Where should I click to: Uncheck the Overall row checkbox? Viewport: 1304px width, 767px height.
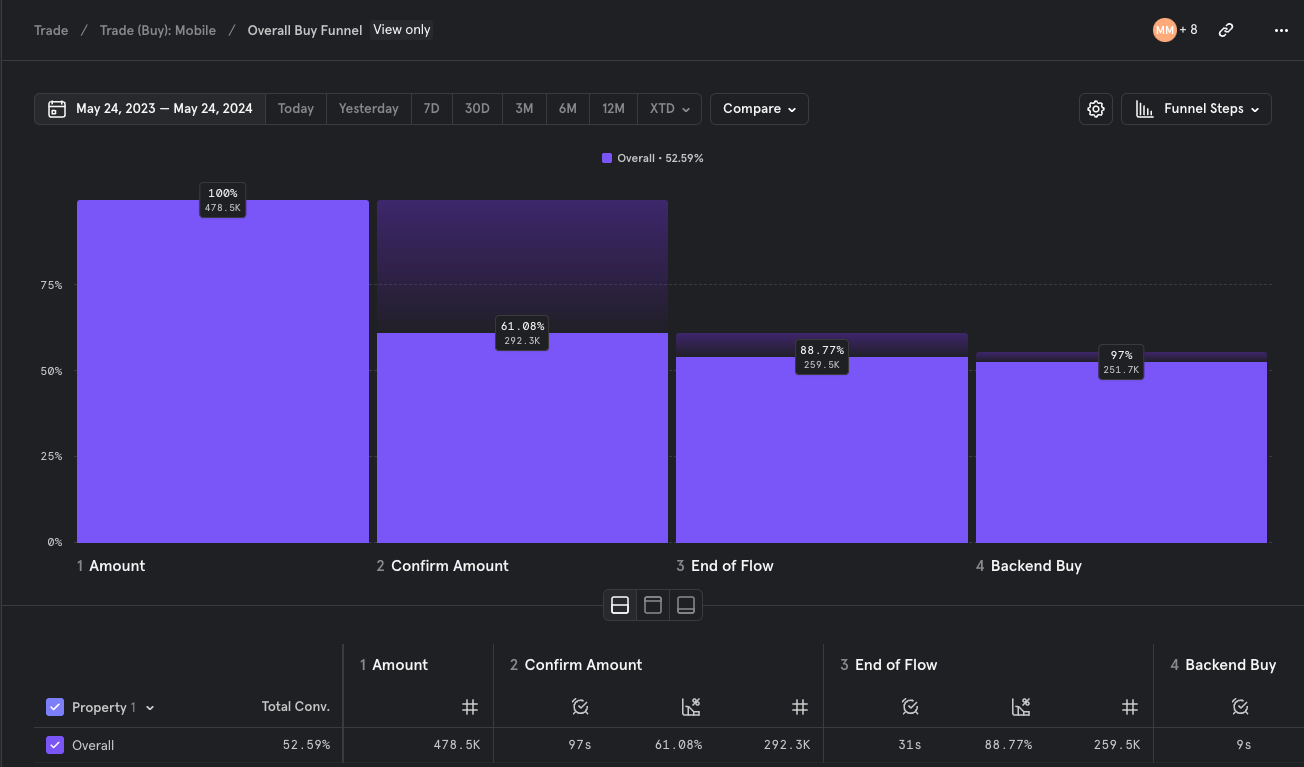pyautogui.click(x=55, y=745)
